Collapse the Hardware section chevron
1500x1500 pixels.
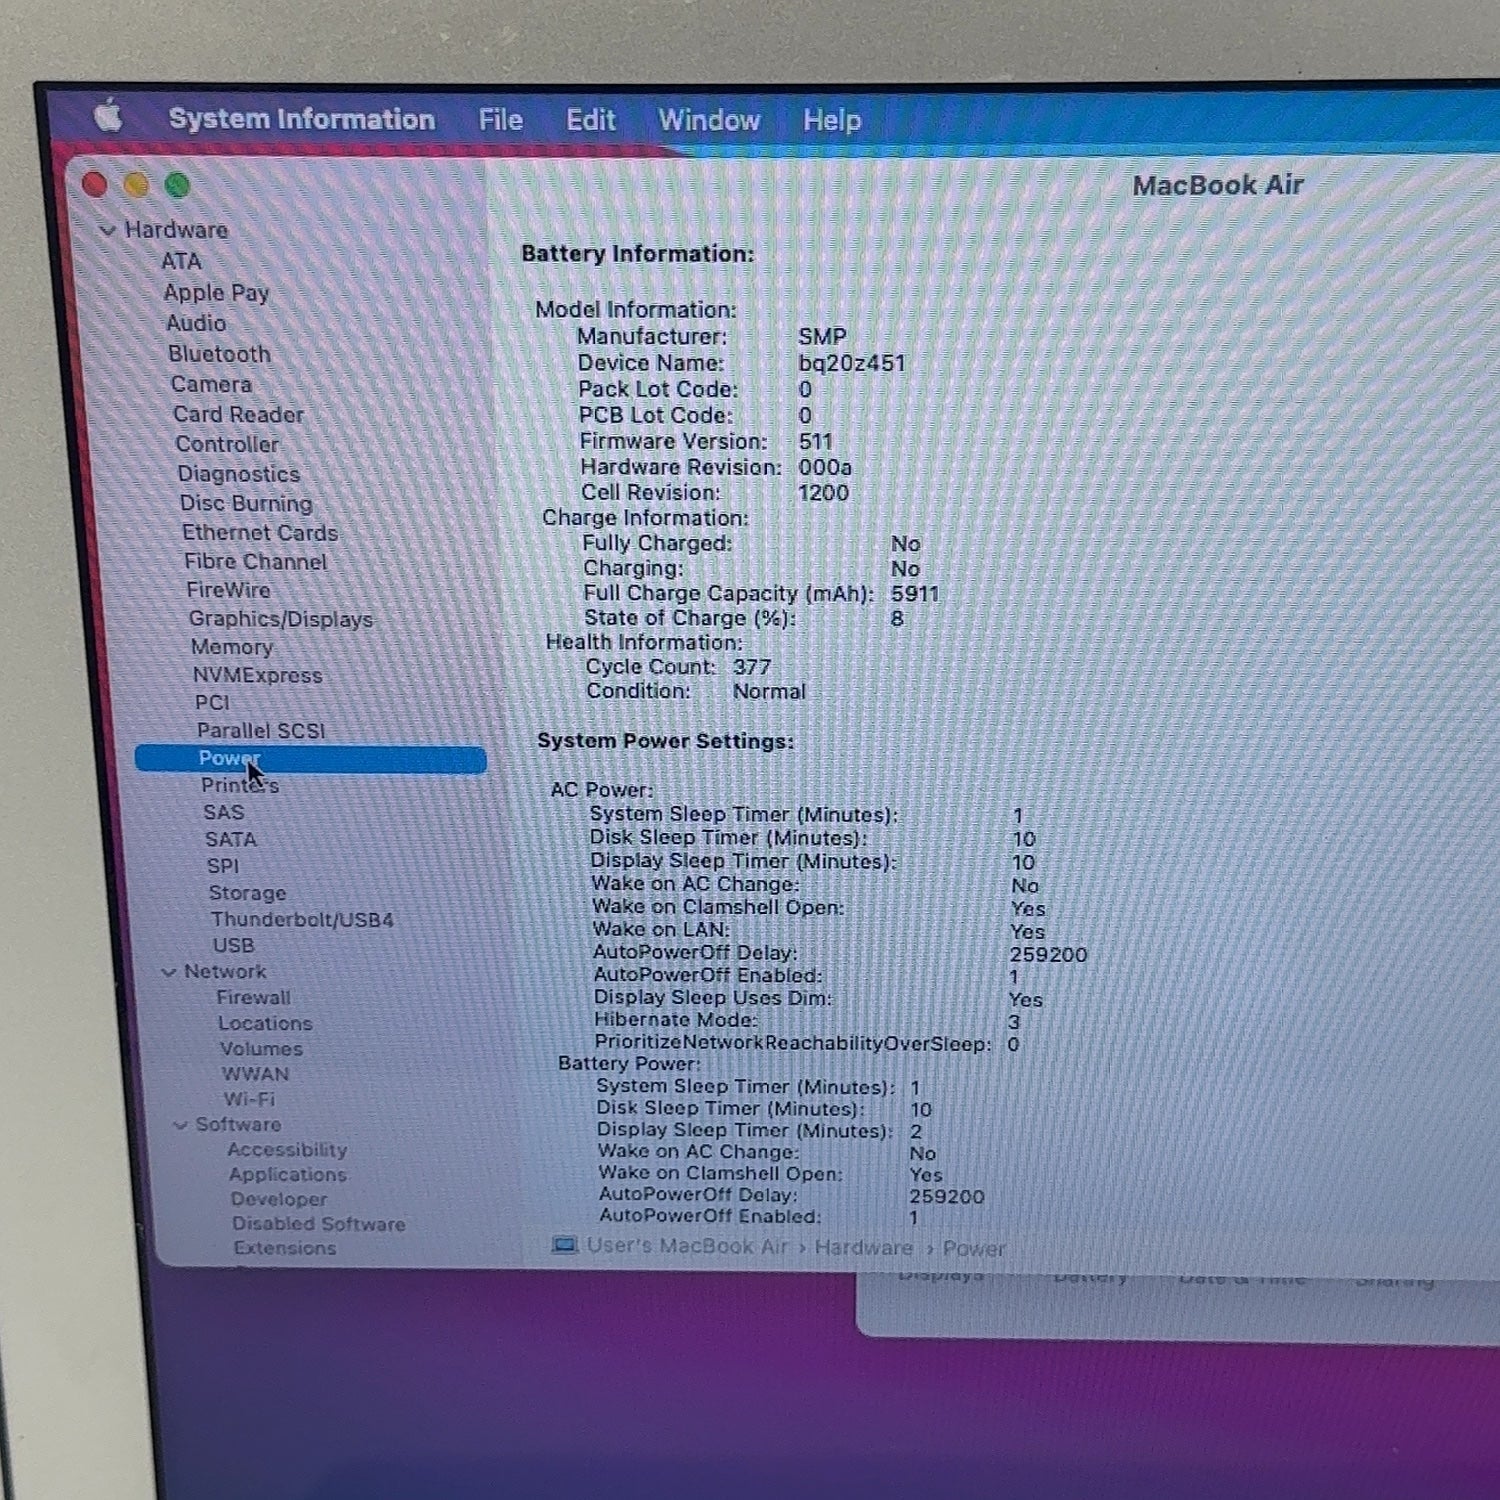[107, 230]
